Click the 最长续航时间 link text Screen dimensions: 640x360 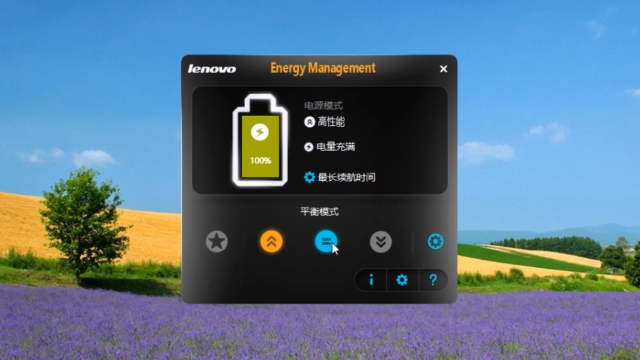[x=347, y=177]
